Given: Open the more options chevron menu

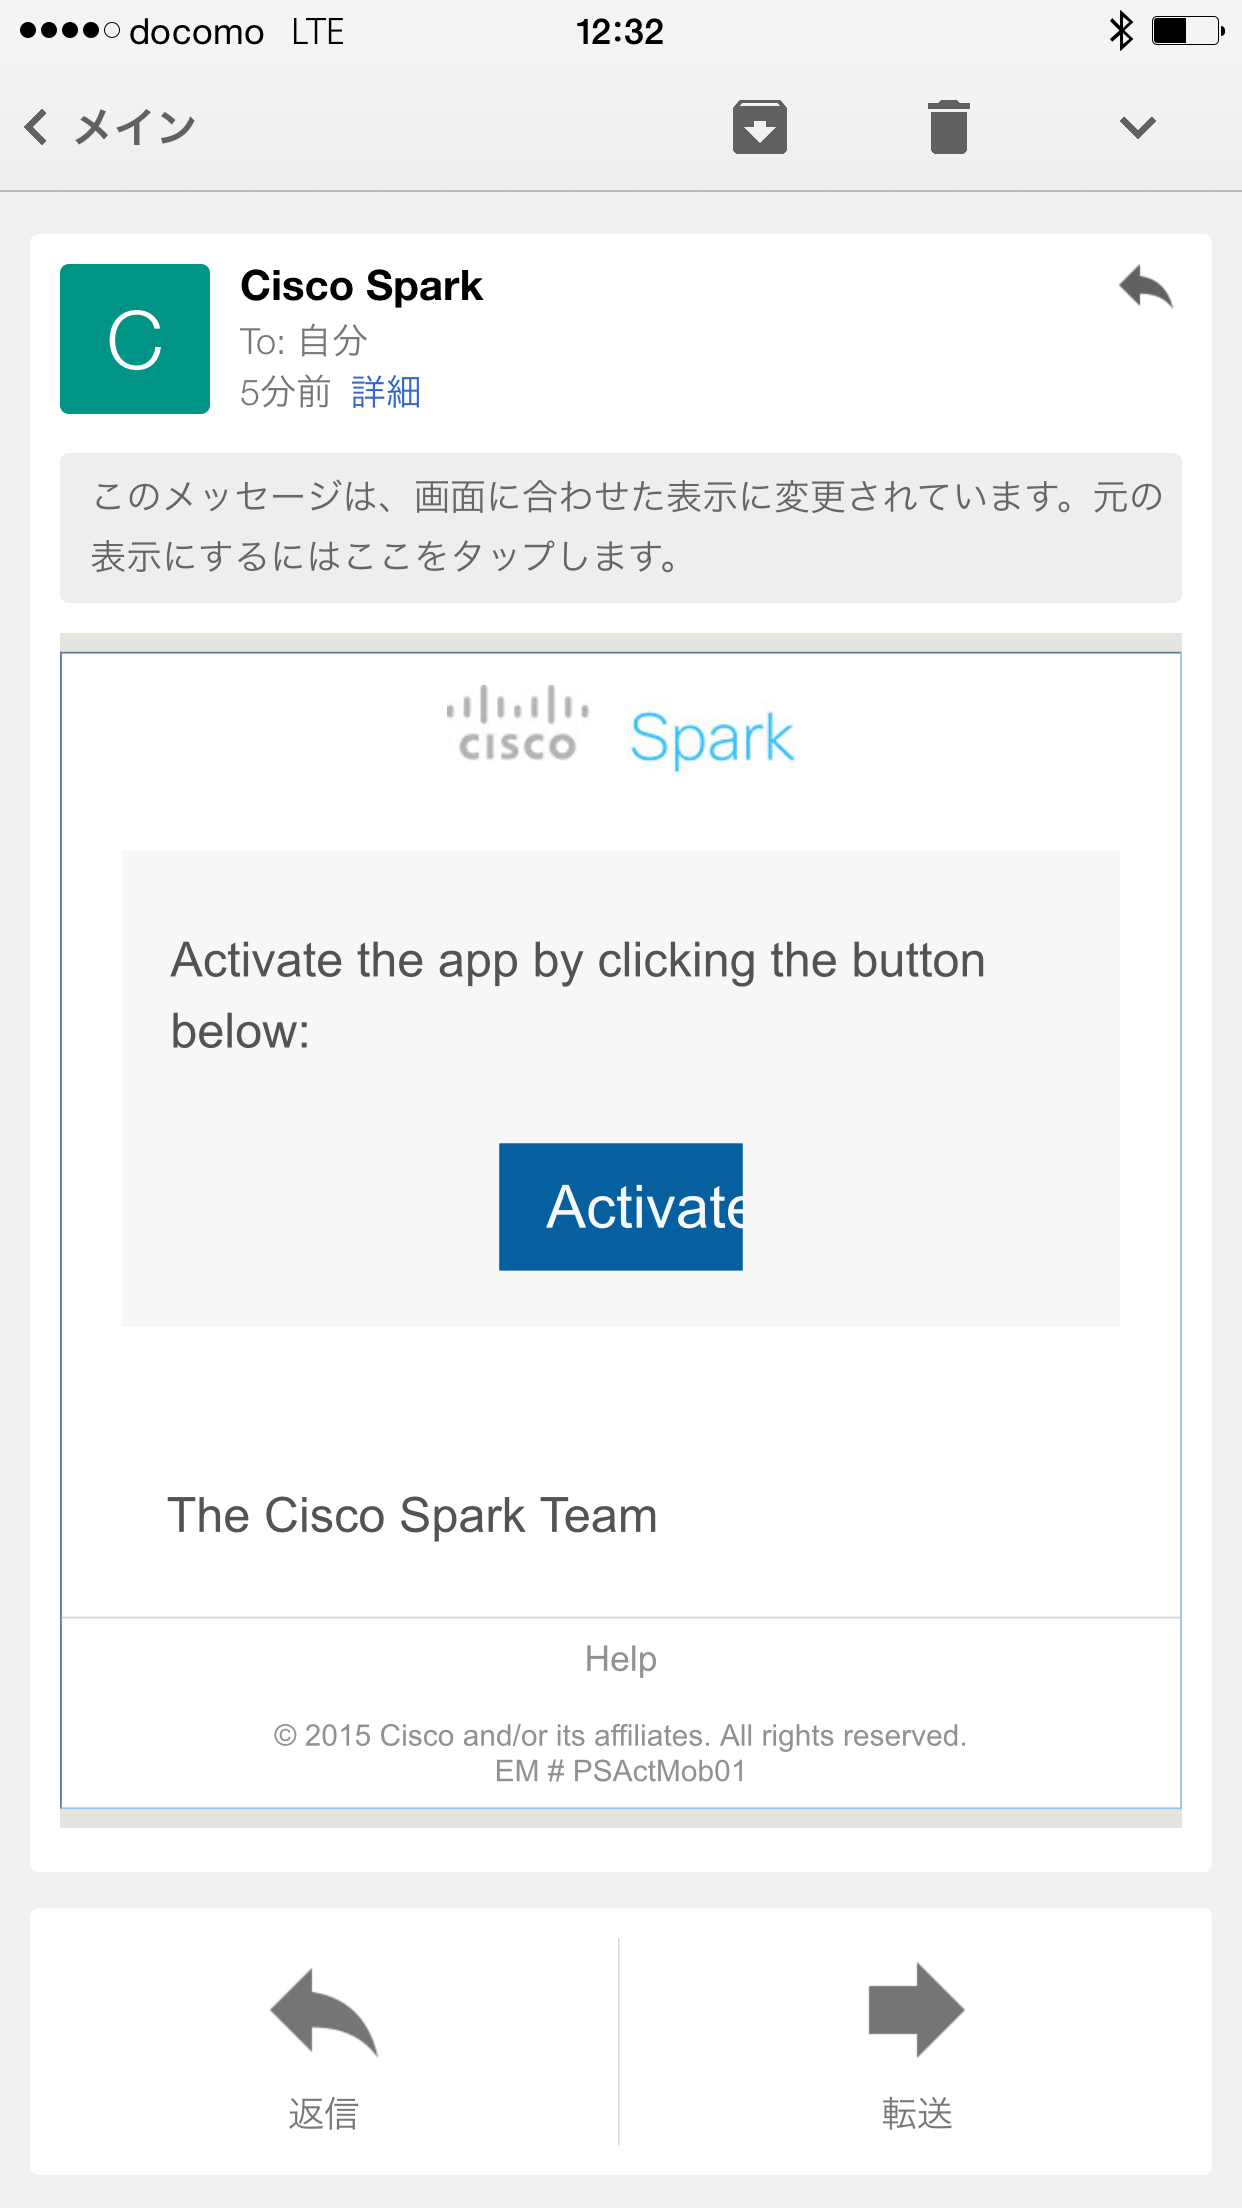Looking at the screenshot, I should pyautogui.click(x=1137, y=128).
